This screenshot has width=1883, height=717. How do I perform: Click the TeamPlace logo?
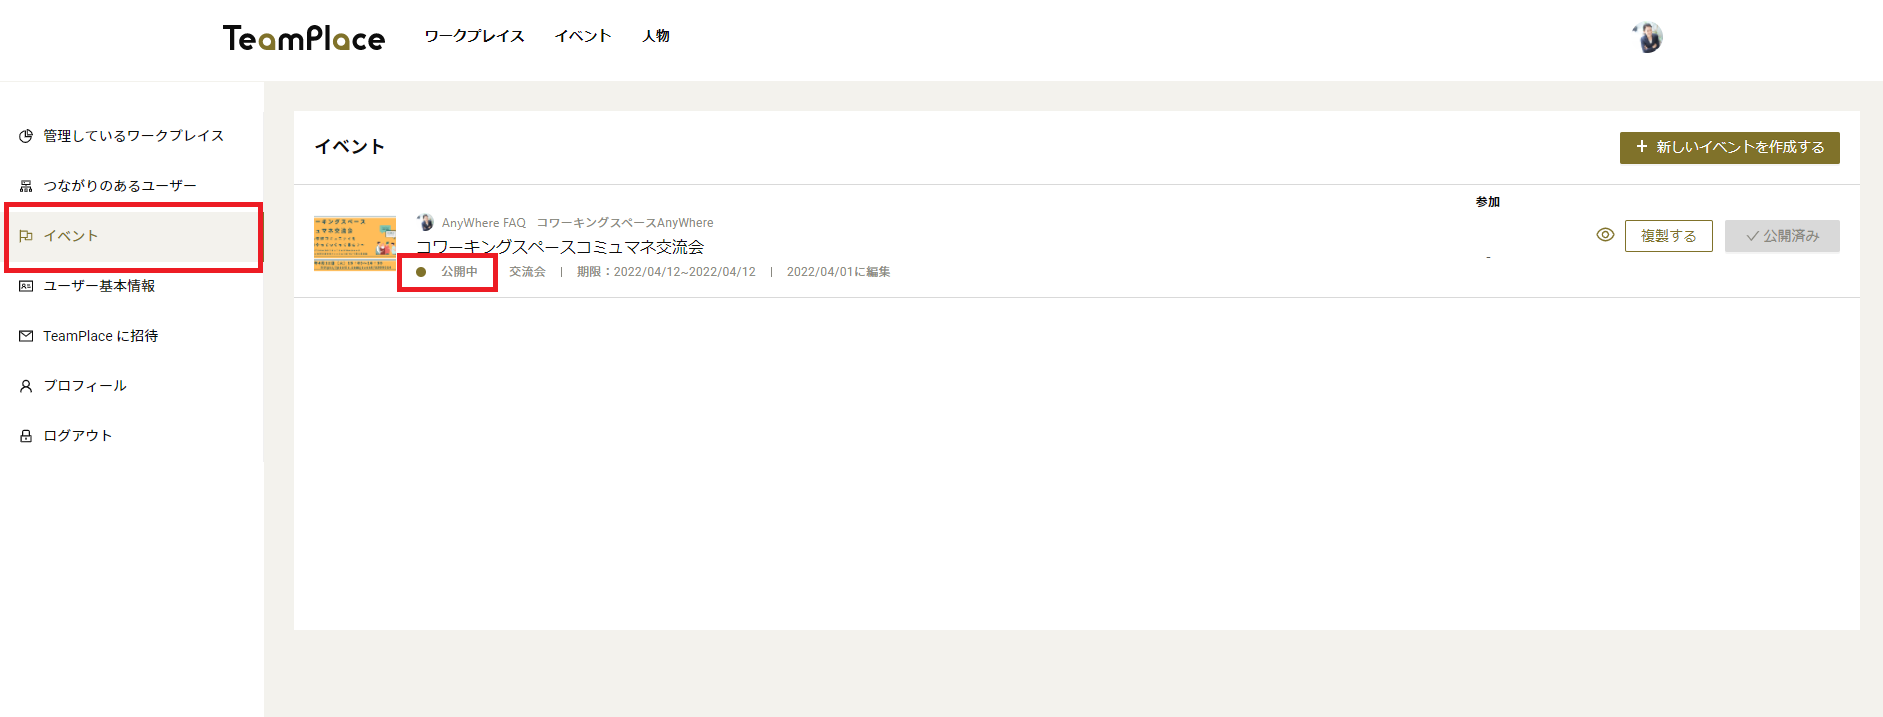tap(304, 38)
